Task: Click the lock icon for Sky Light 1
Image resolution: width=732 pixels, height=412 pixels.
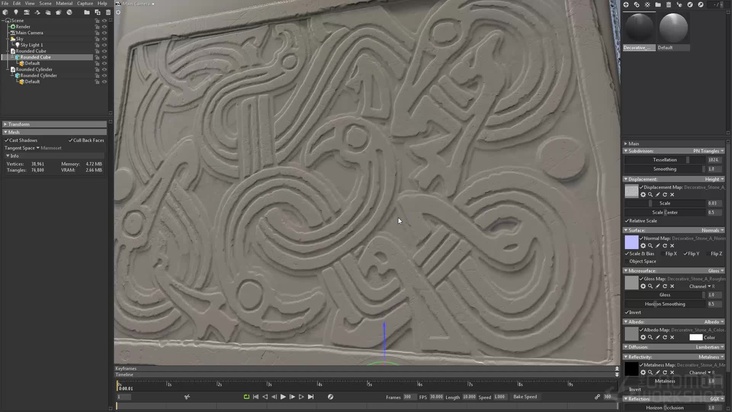Action: 98,45
